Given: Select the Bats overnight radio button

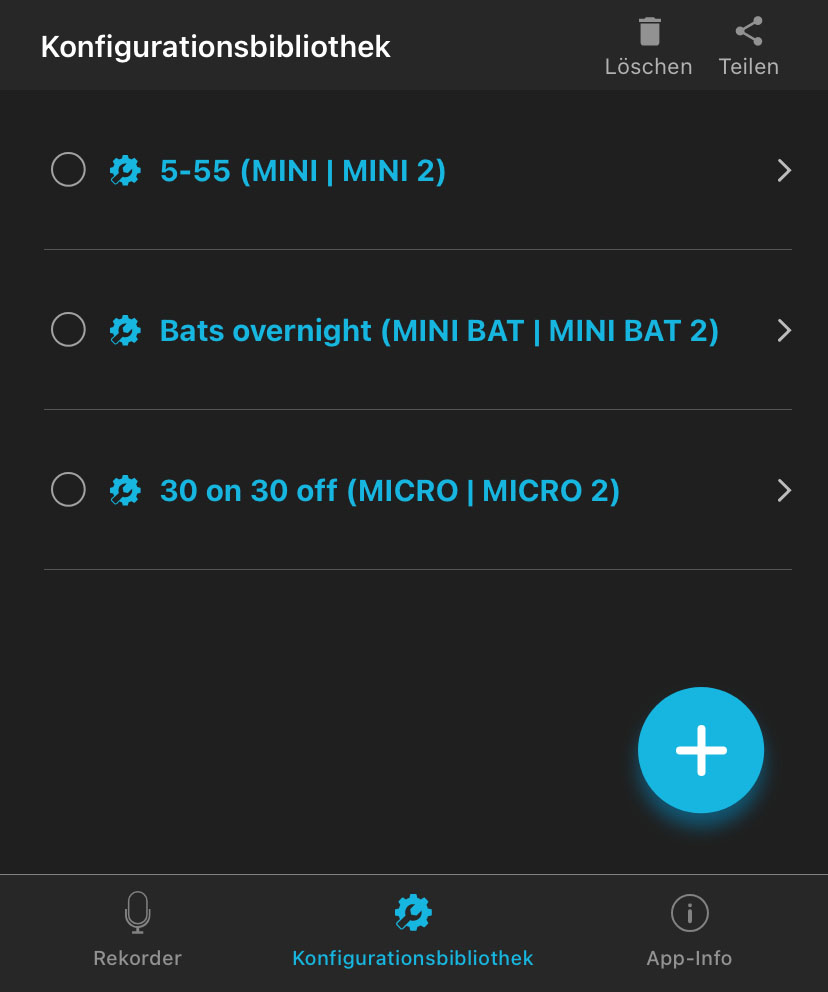Looking at the screenshot, I should click(x=68, y=329).
